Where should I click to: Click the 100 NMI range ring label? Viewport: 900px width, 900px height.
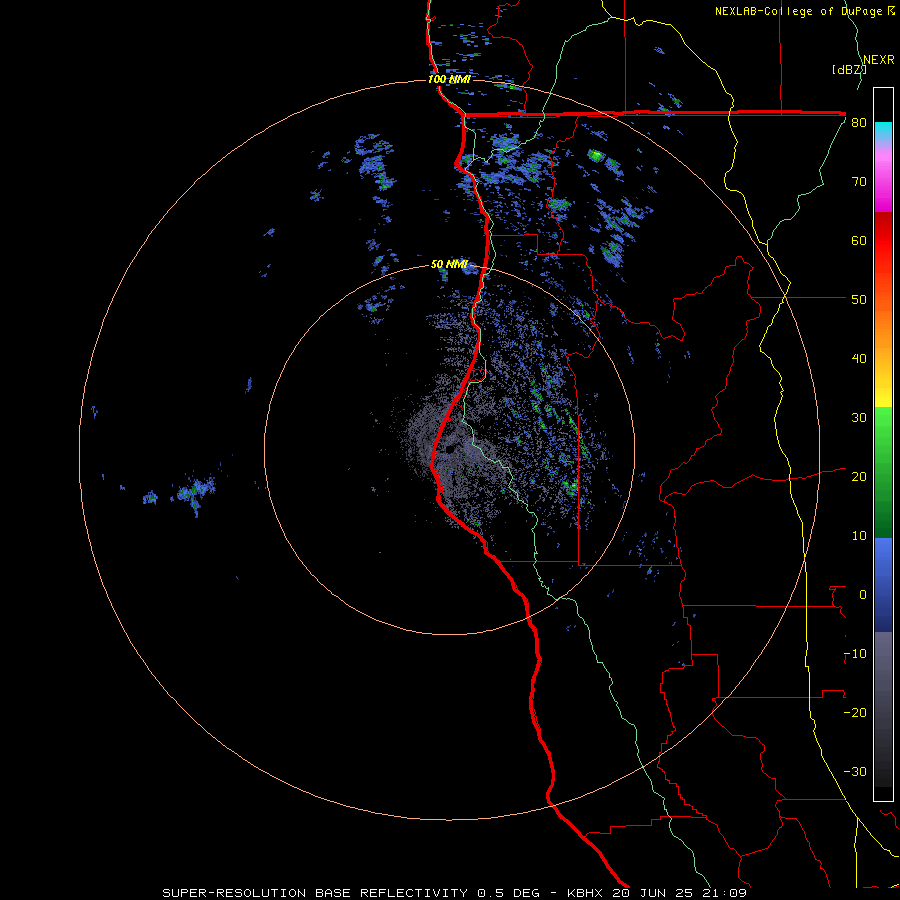point(449,79)
